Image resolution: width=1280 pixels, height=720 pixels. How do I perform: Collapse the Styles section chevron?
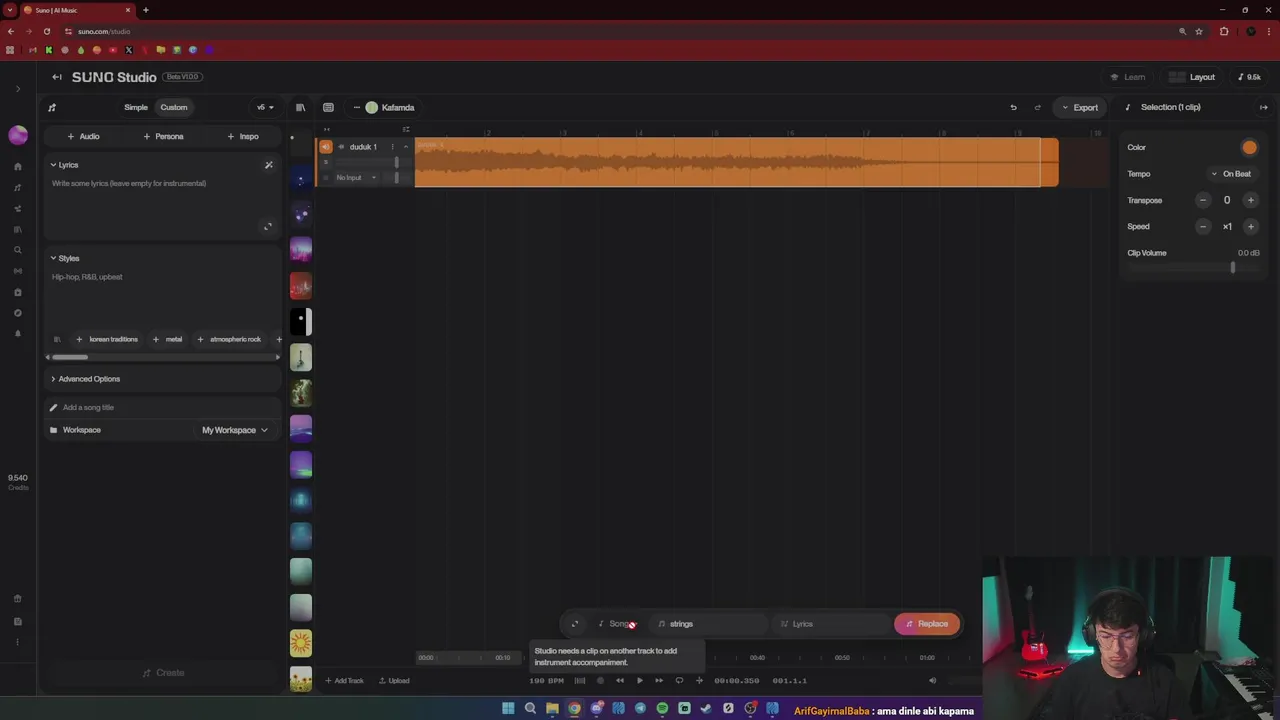(x=53, y=258)
